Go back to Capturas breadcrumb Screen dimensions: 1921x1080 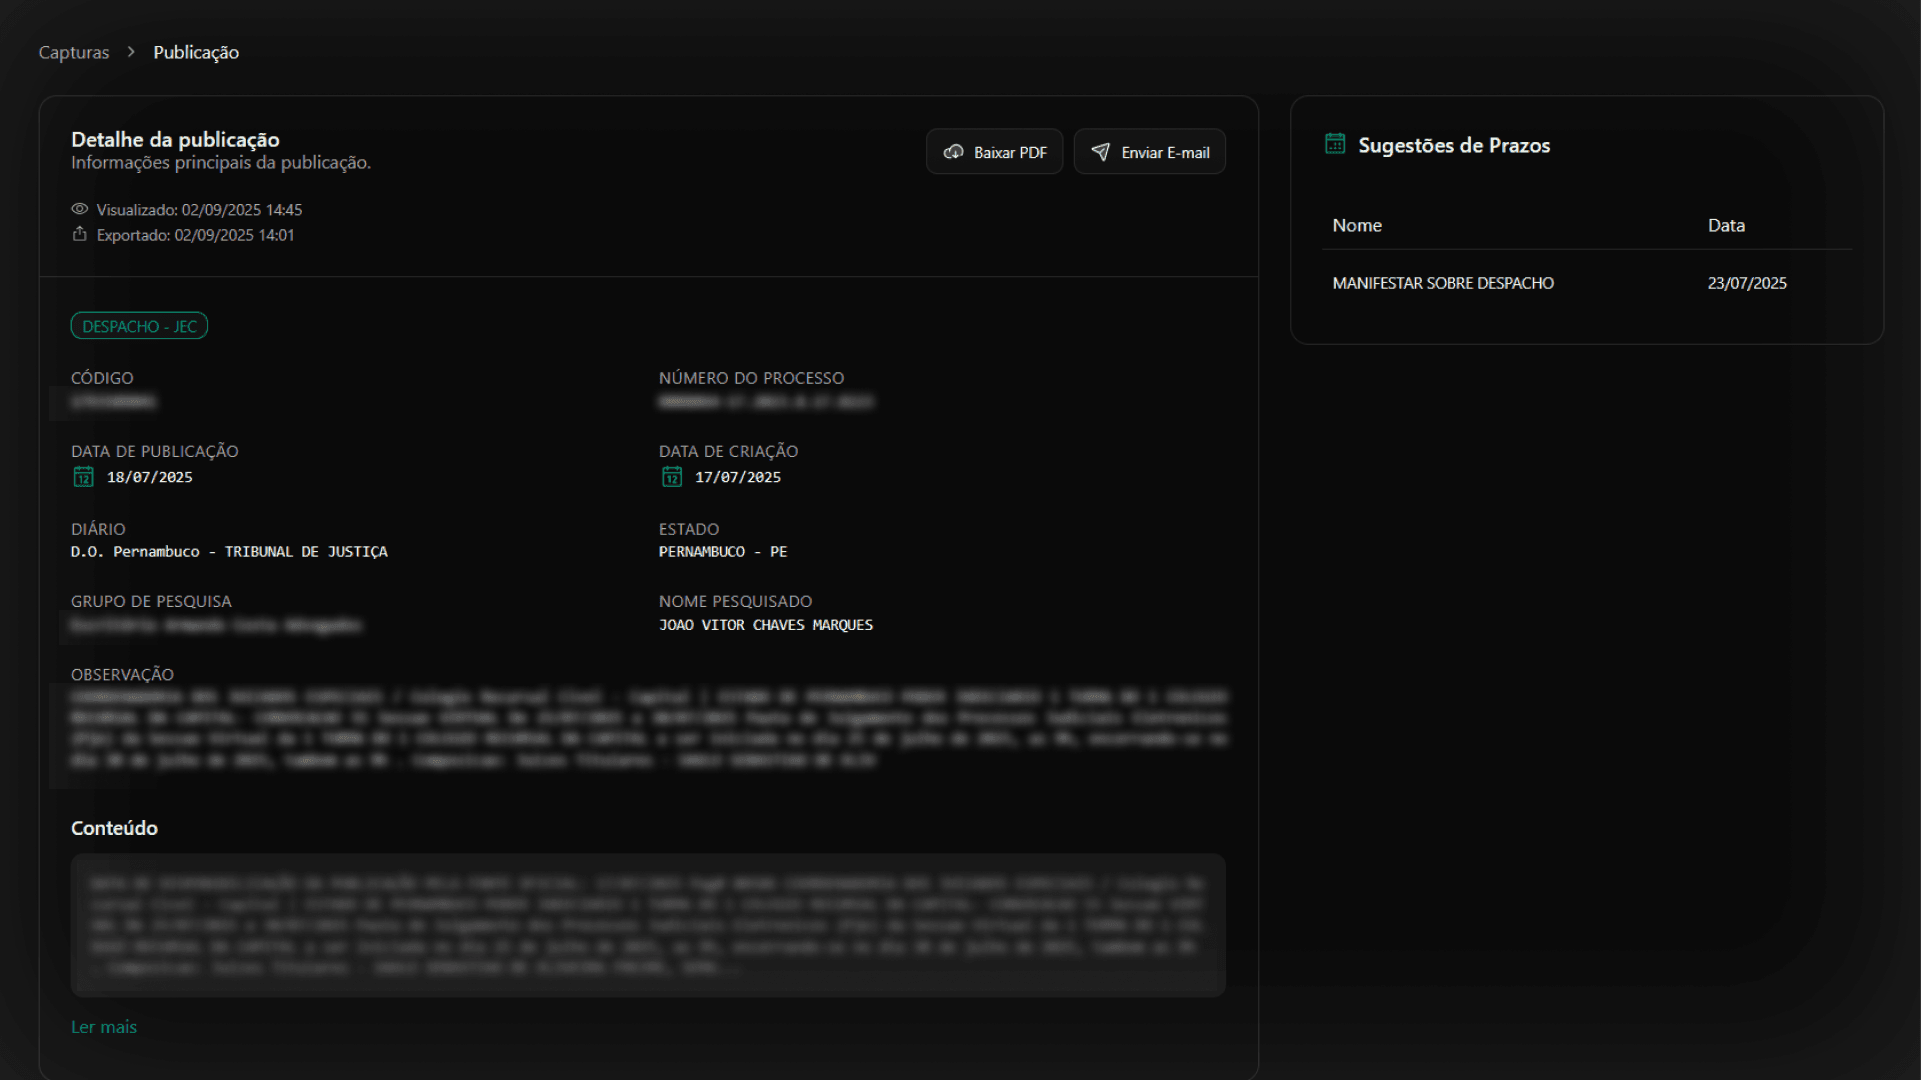[74, 52]
